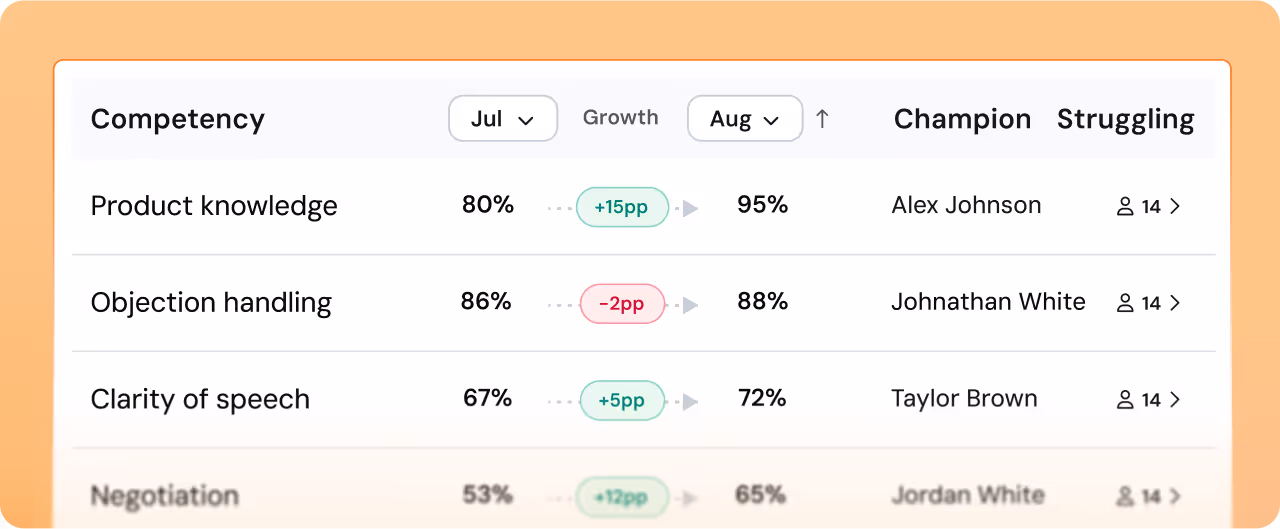
Task: Click the +5pp growth badge
Action: point(622,400)
